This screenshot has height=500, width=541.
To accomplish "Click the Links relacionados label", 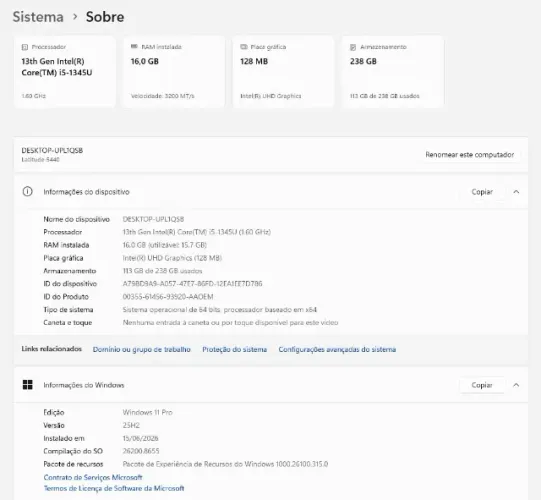I will (52, 349).
